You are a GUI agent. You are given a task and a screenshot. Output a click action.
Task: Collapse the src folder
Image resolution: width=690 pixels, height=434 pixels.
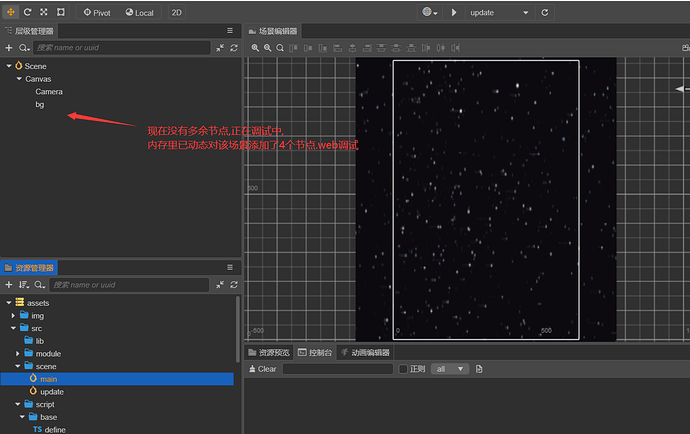pyautogui.click(x=13, y=328)
